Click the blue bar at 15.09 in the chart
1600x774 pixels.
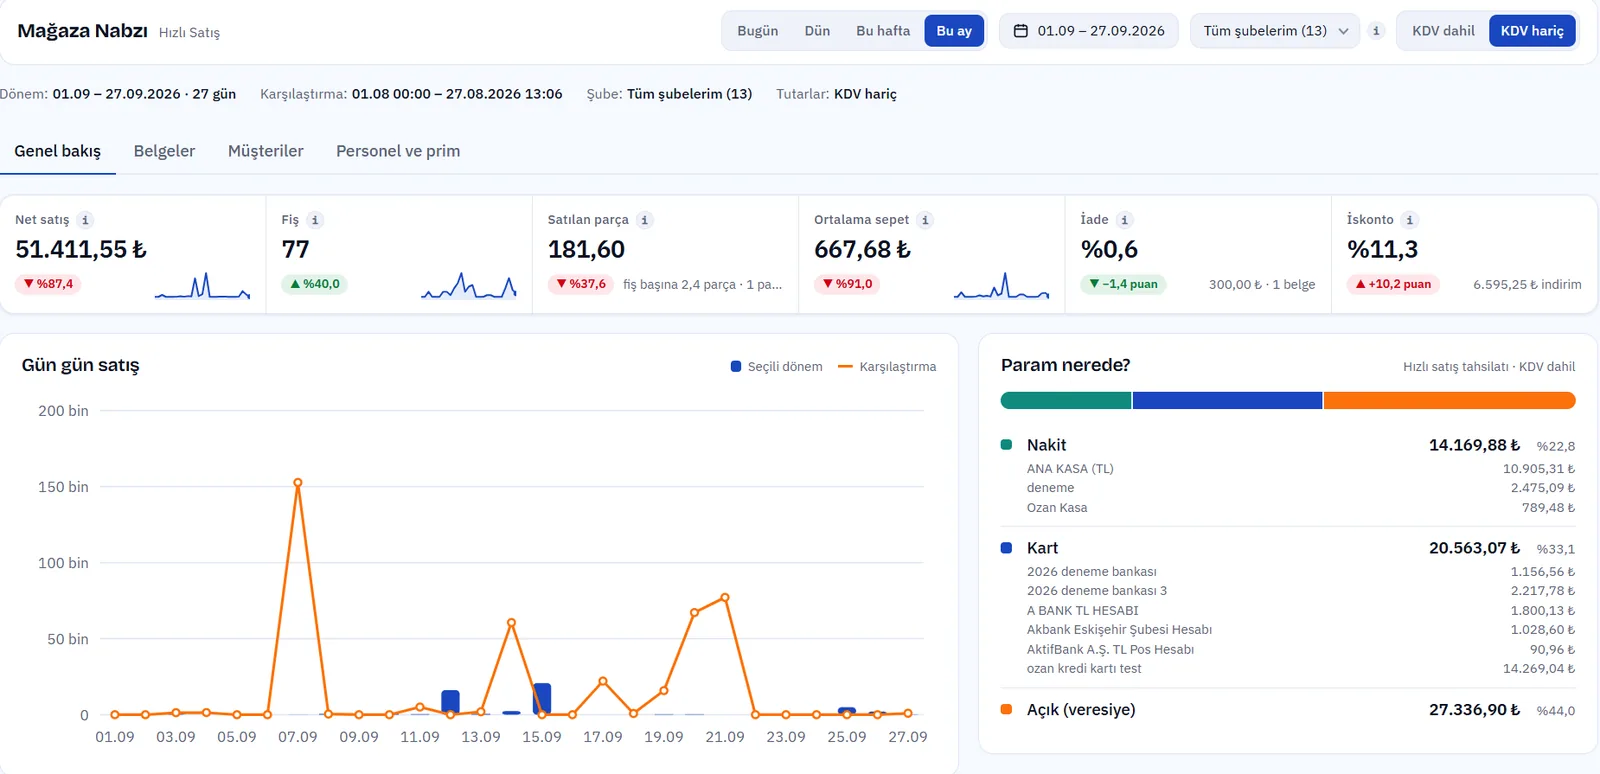tap(542, 699)
